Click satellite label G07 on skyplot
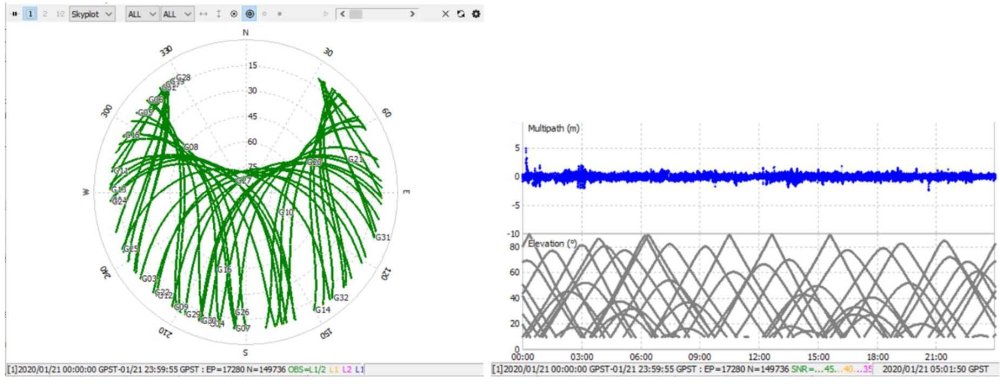The height and width of the screenshot is (384, 1000). 242,329
